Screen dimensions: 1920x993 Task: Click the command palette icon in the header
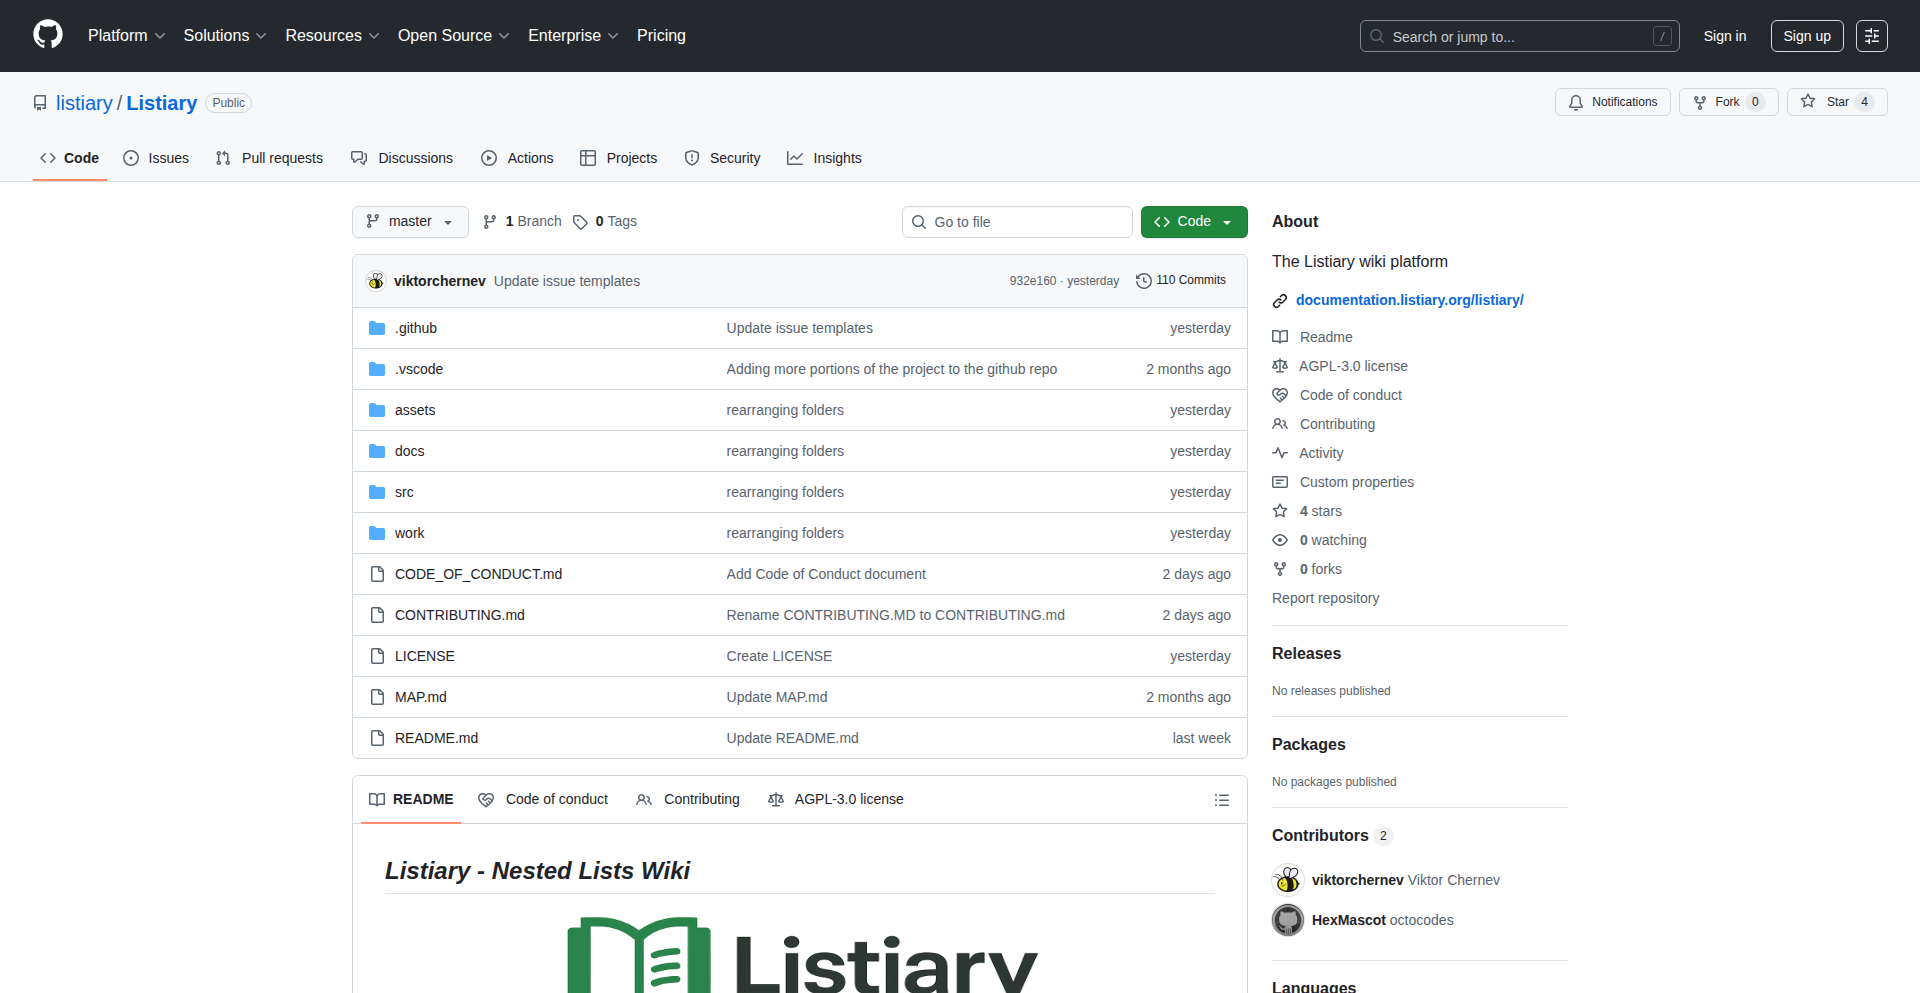[1872, 35]
